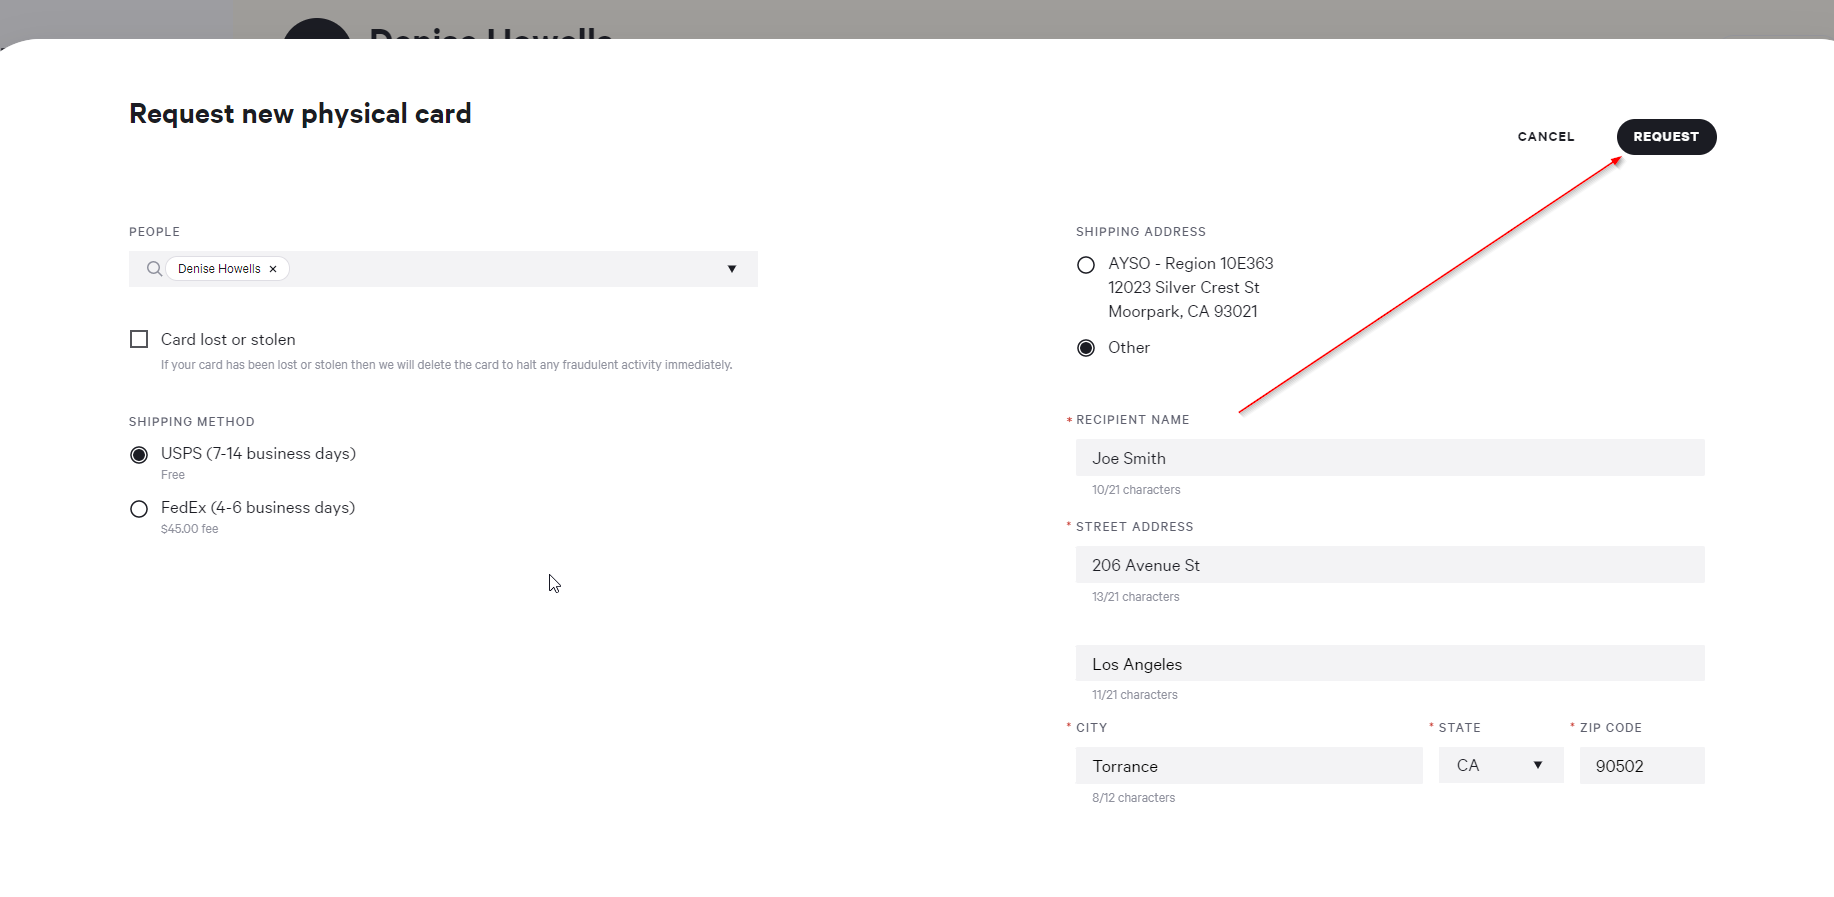Select the Other shipping address option

[1086, 348]
